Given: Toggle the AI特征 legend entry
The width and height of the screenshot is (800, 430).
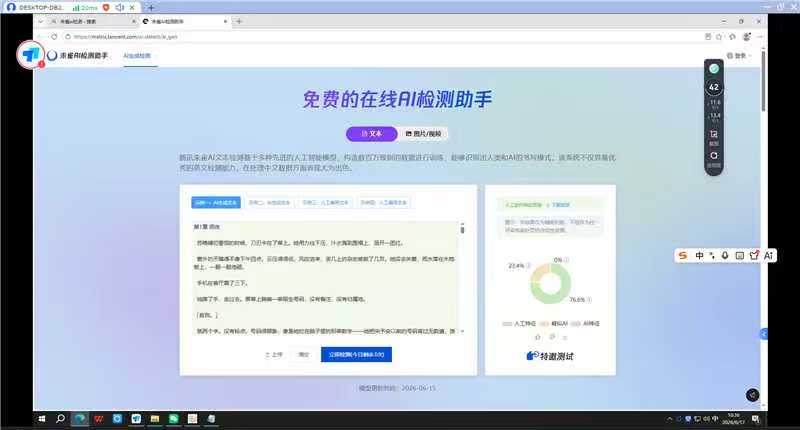Looking at the screenshot, I should point(585,323).
